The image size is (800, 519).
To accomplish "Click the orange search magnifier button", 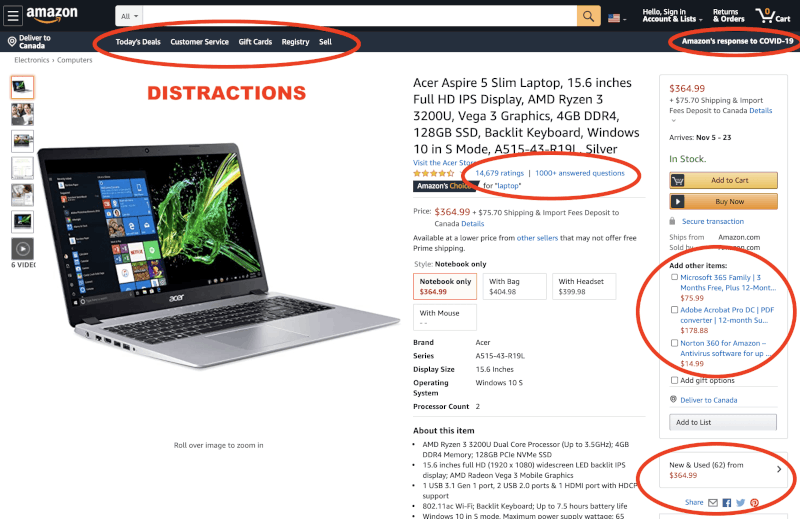I will point(588,16).
